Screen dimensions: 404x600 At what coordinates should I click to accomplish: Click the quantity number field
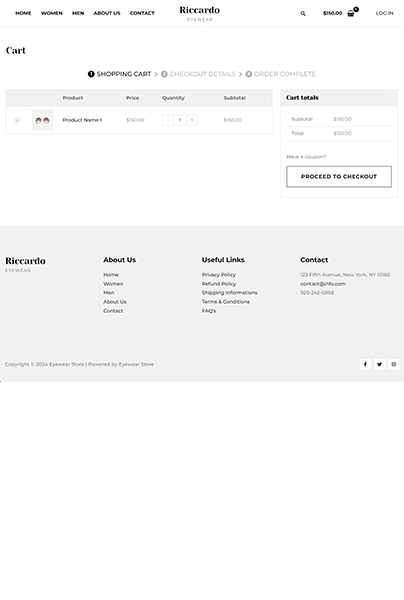coord(180,120)
